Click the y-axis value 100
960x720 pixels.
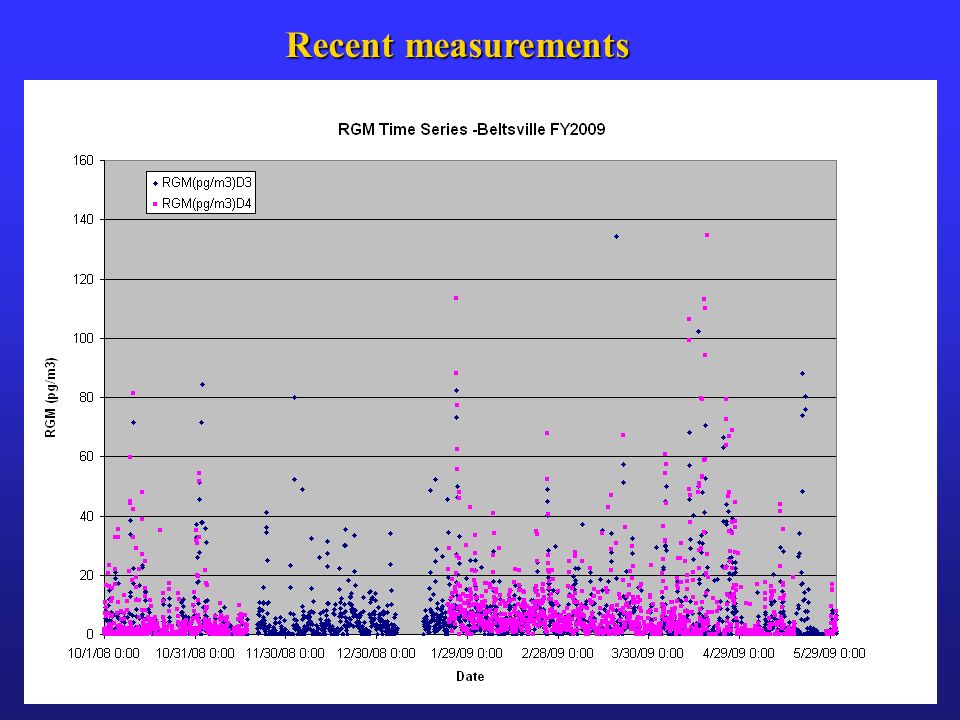coord(83,338)
